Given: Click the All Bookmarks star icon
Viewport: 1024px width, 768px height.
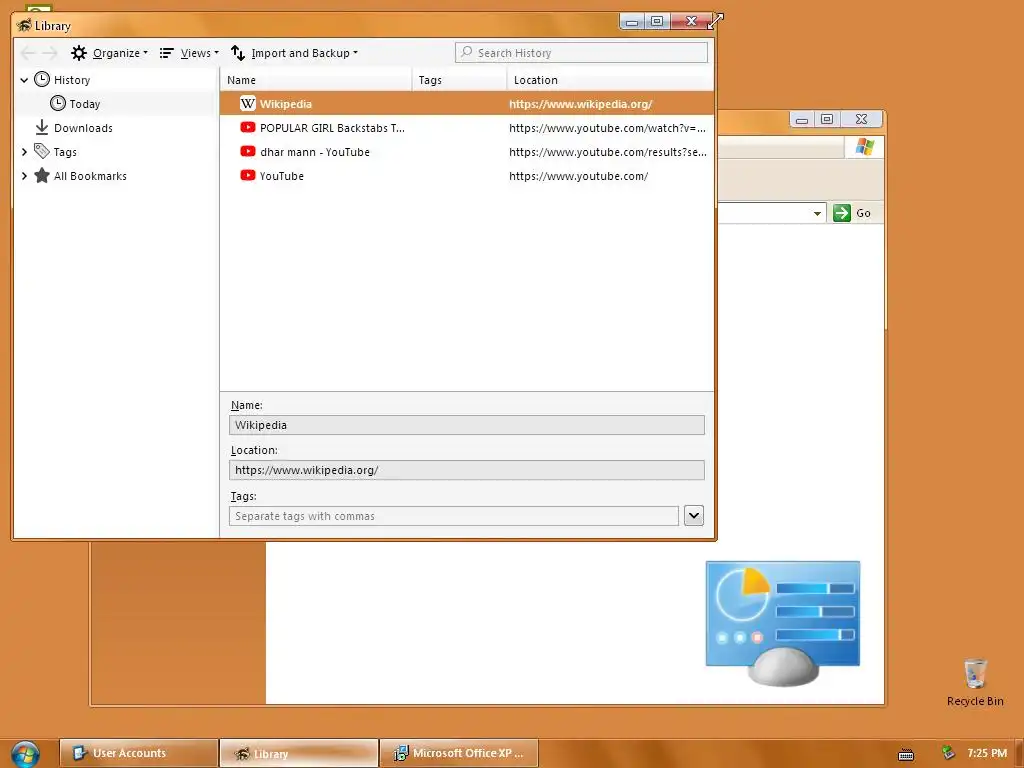Looking at the screenshot, I should 42,175.
